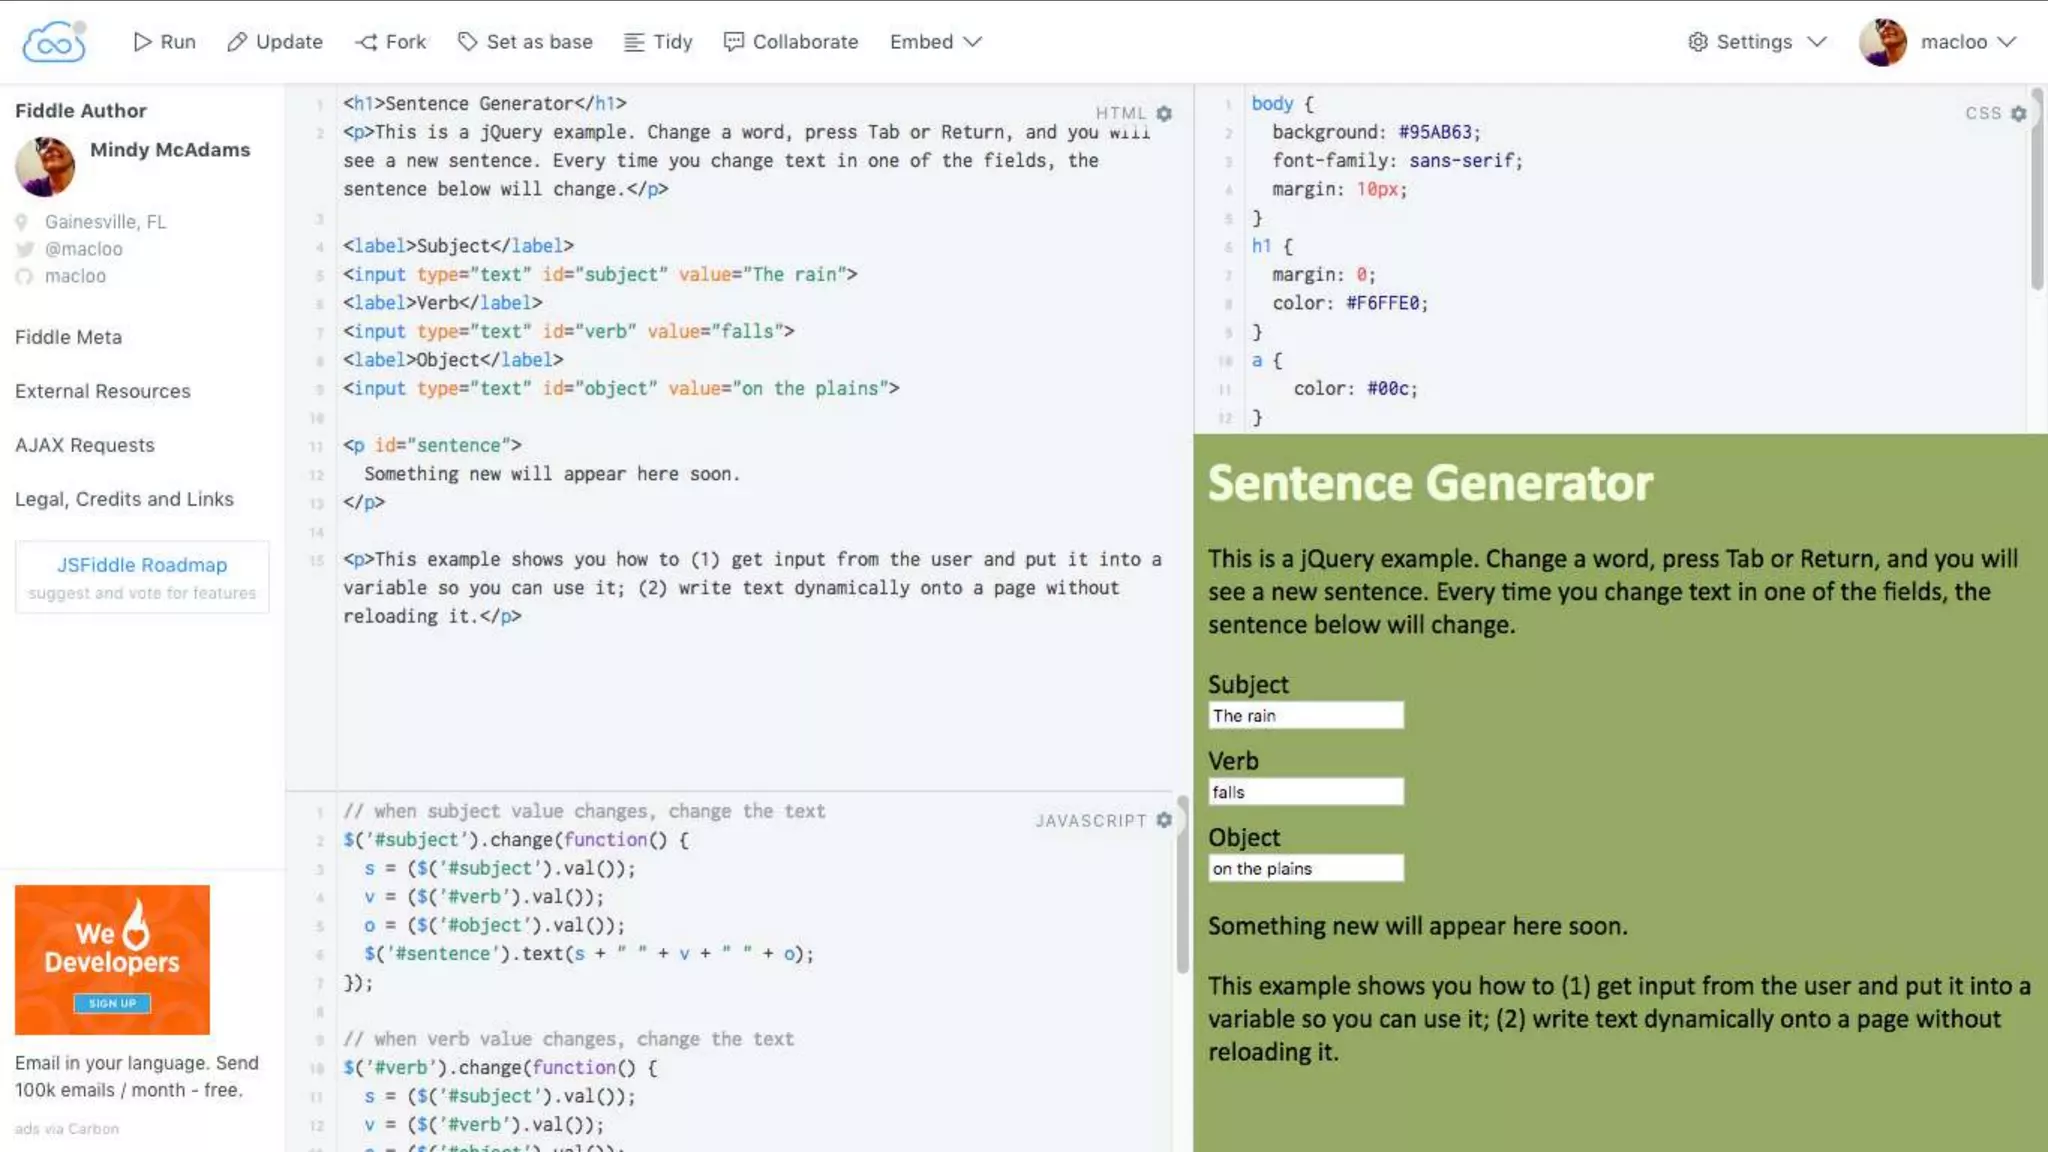Open HTML panel gear settings
The image size is (2048, 1152).
[1164, 114]
